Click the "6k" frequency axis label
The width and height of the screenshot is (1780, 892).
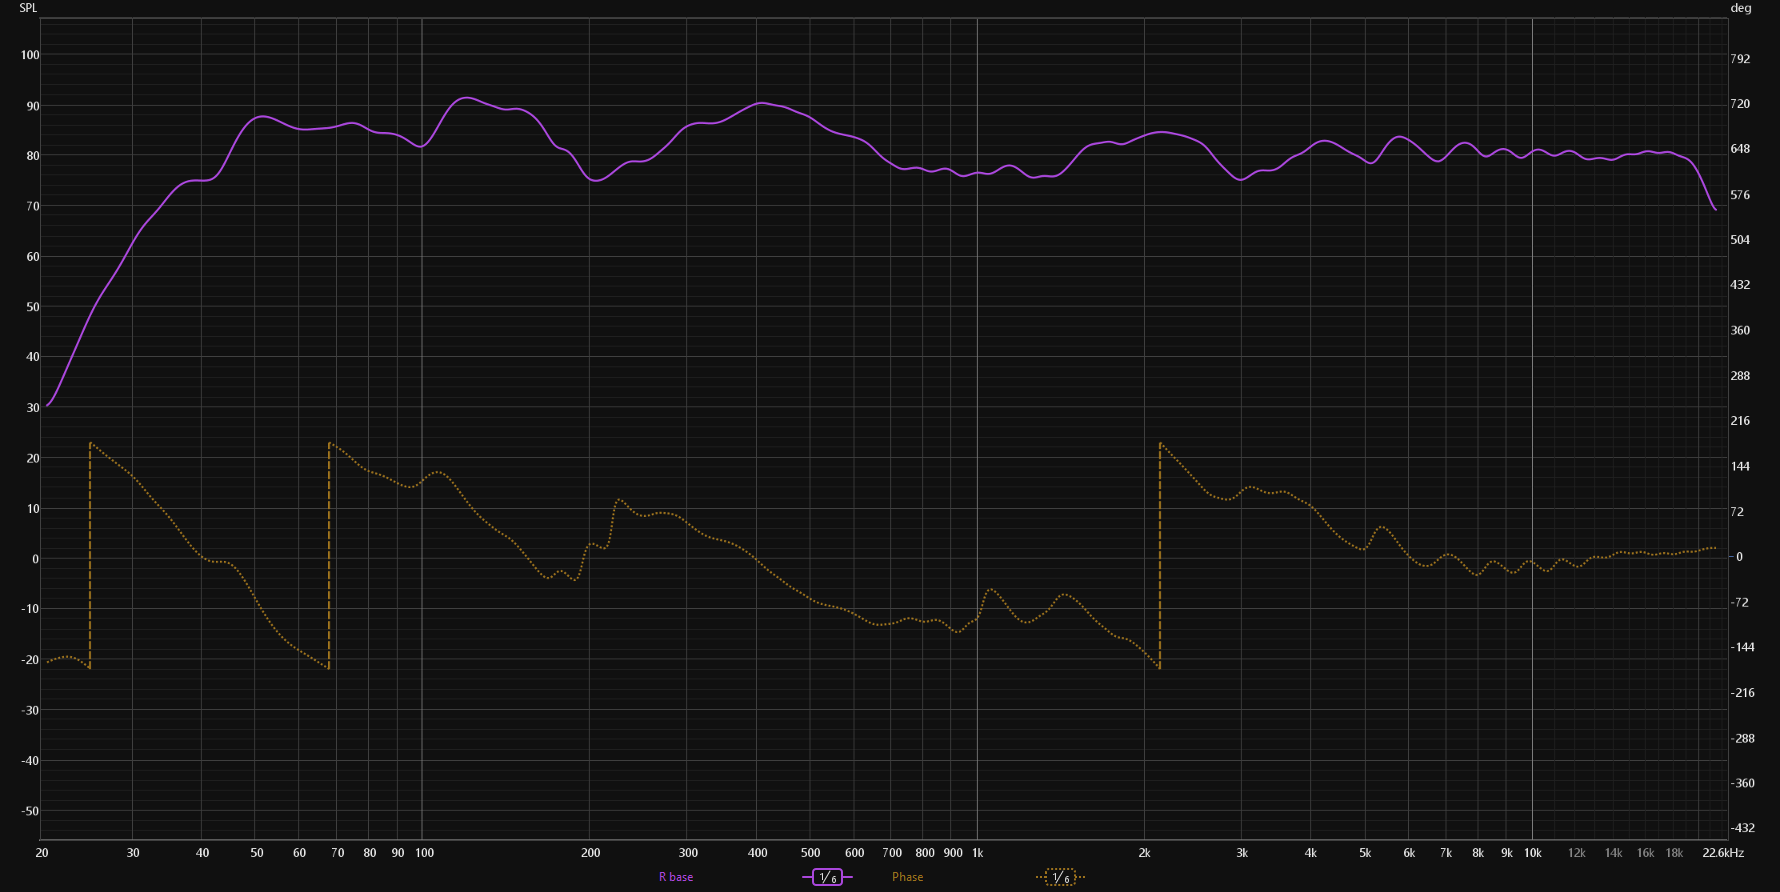click(1409, 853)
